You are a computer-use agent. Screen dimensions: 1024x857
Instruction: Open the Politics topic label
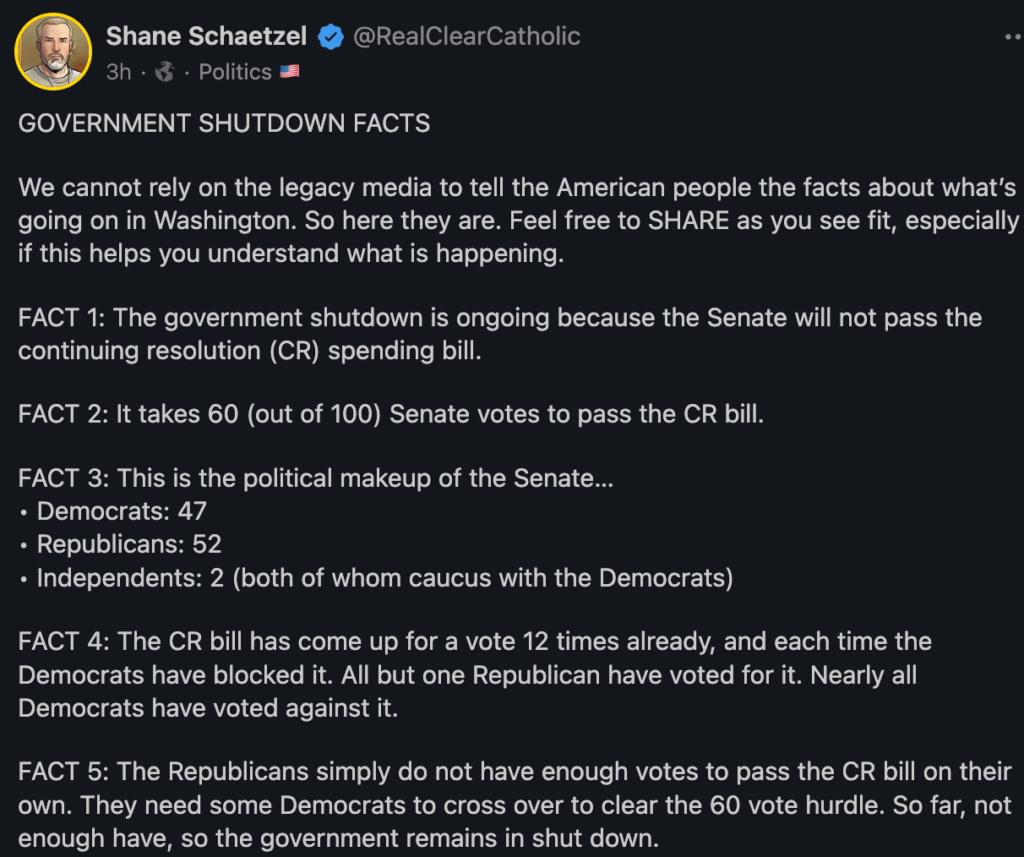tap(235, 72)
